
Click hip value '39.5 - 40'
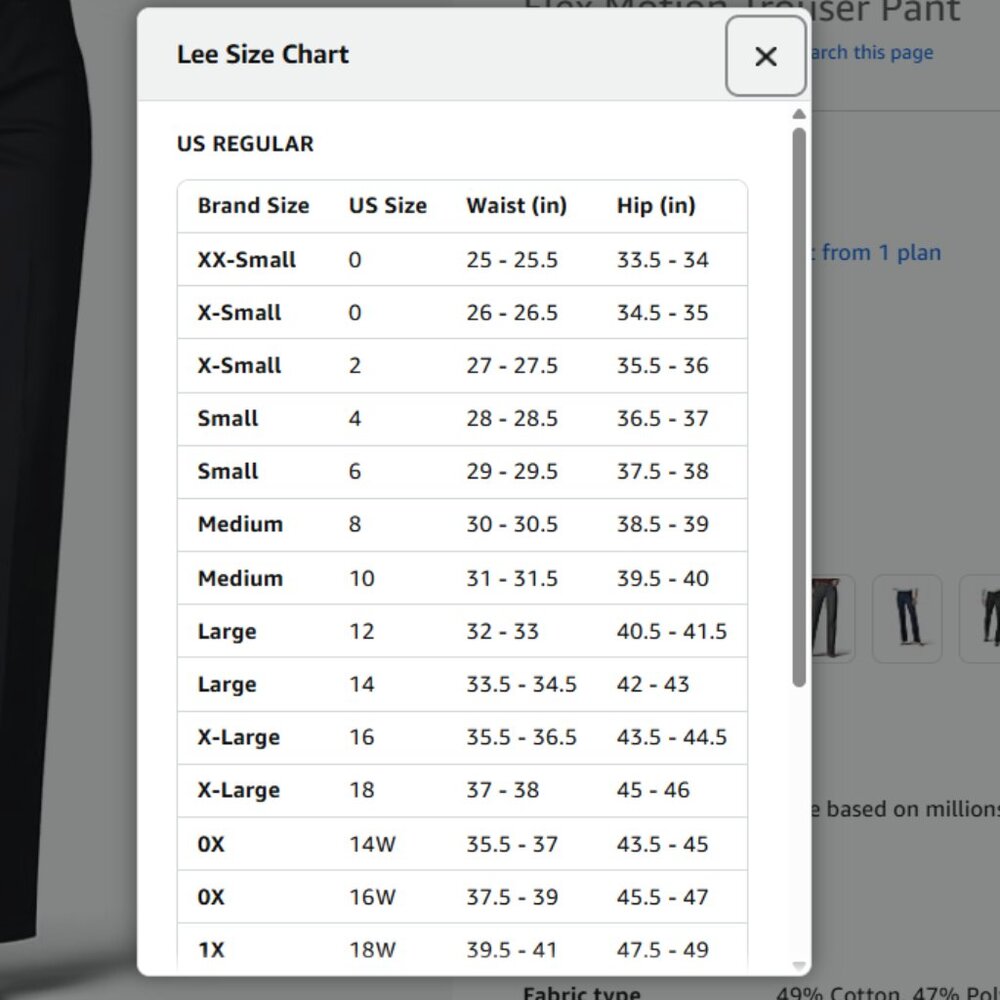[x=663, y=578]
